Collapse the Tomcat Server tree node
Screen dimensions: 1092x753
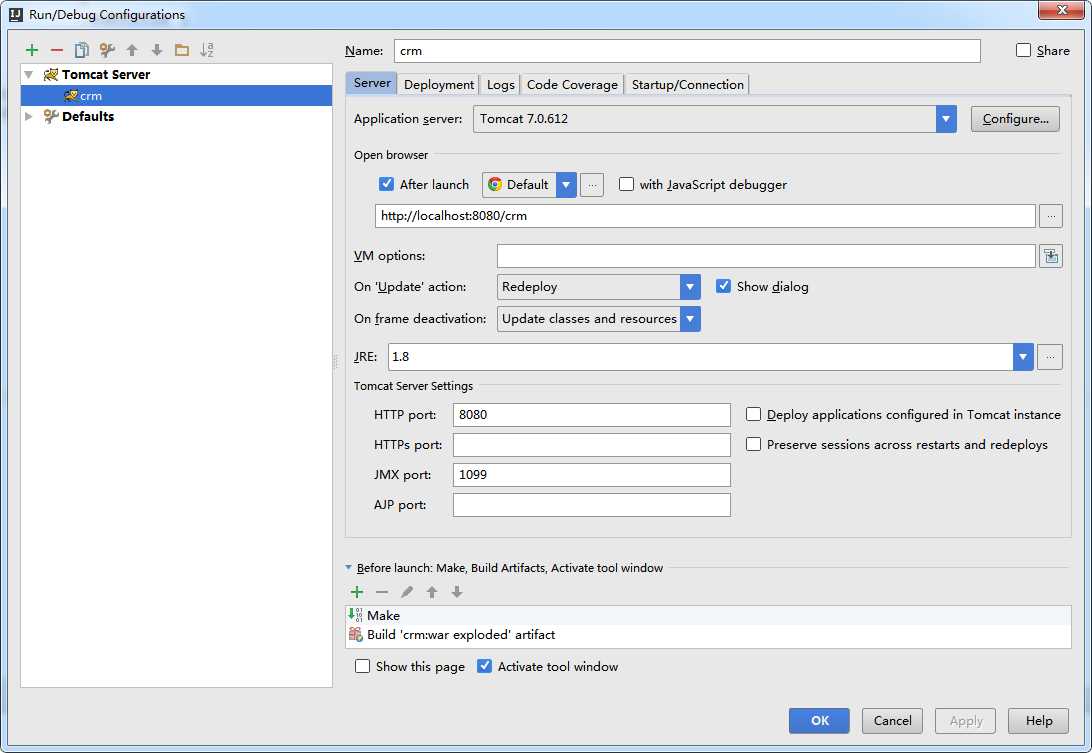(x=29, y=75)
